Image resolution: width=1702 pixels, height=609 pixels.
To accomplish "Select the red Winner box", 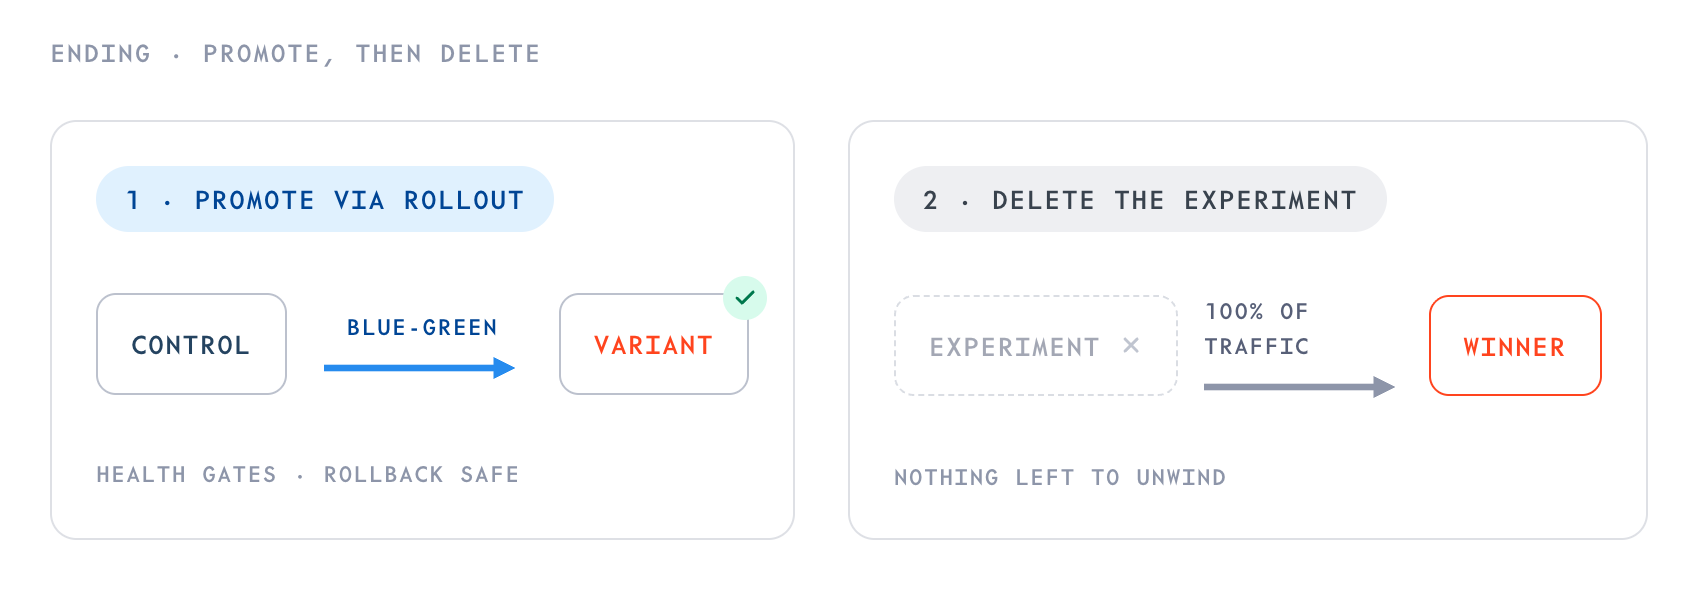I will [1515, 345].
